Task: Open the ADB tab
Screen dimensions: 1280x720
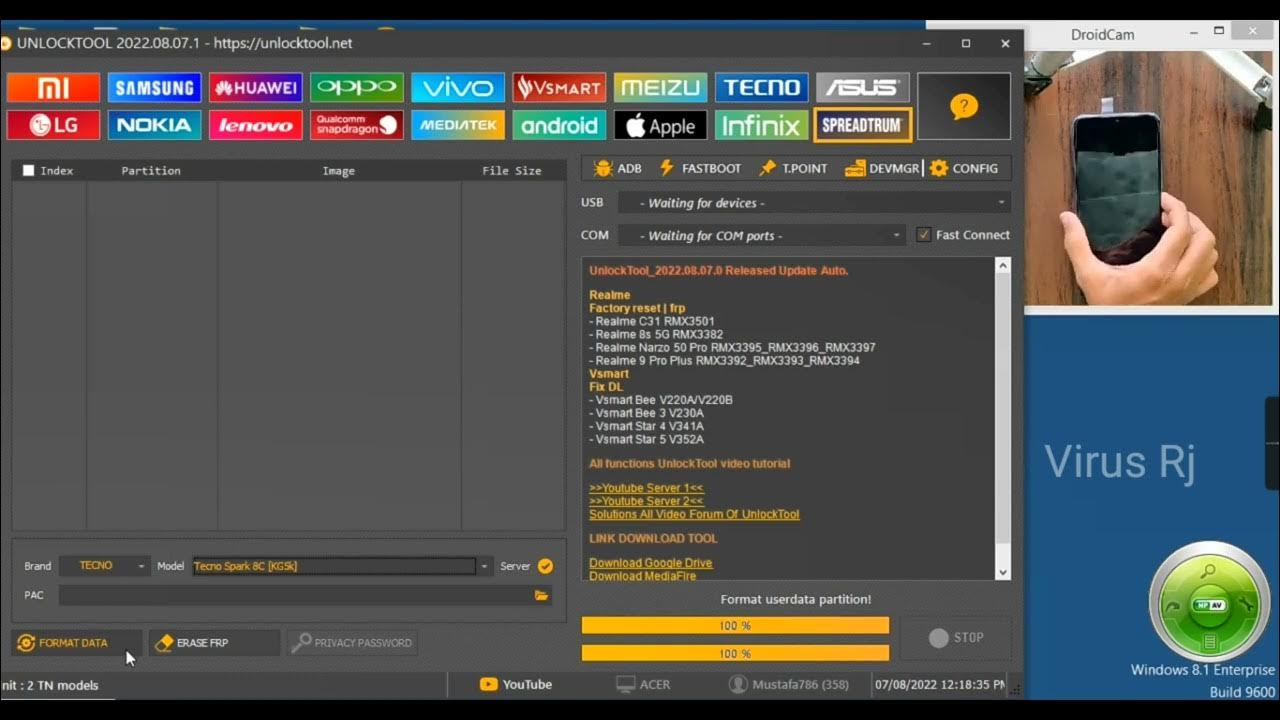Action: pyautogui.click(x=617, y=168)
